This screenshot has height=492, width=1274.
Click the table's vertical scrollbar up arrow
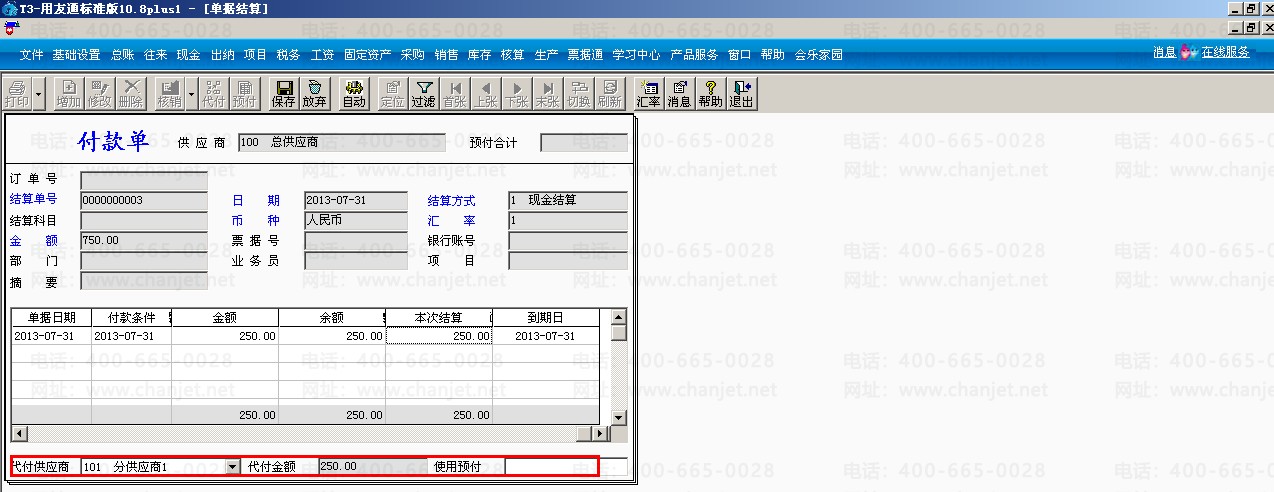coord(618,317)
